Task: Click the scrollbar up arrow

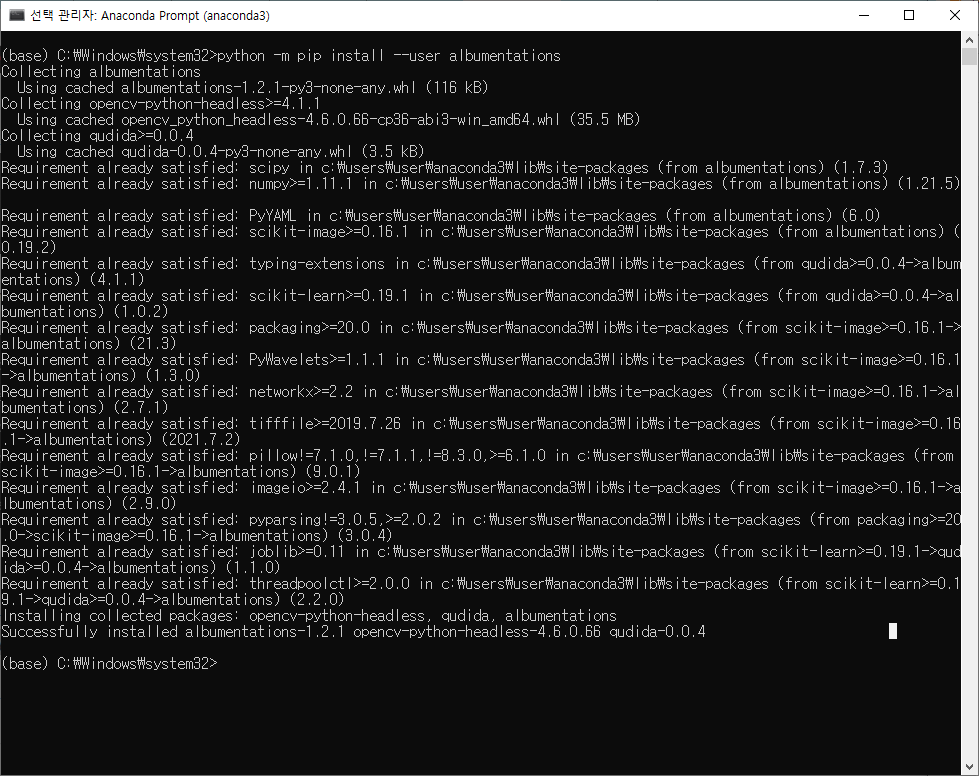Action: (x=969, y=39)
